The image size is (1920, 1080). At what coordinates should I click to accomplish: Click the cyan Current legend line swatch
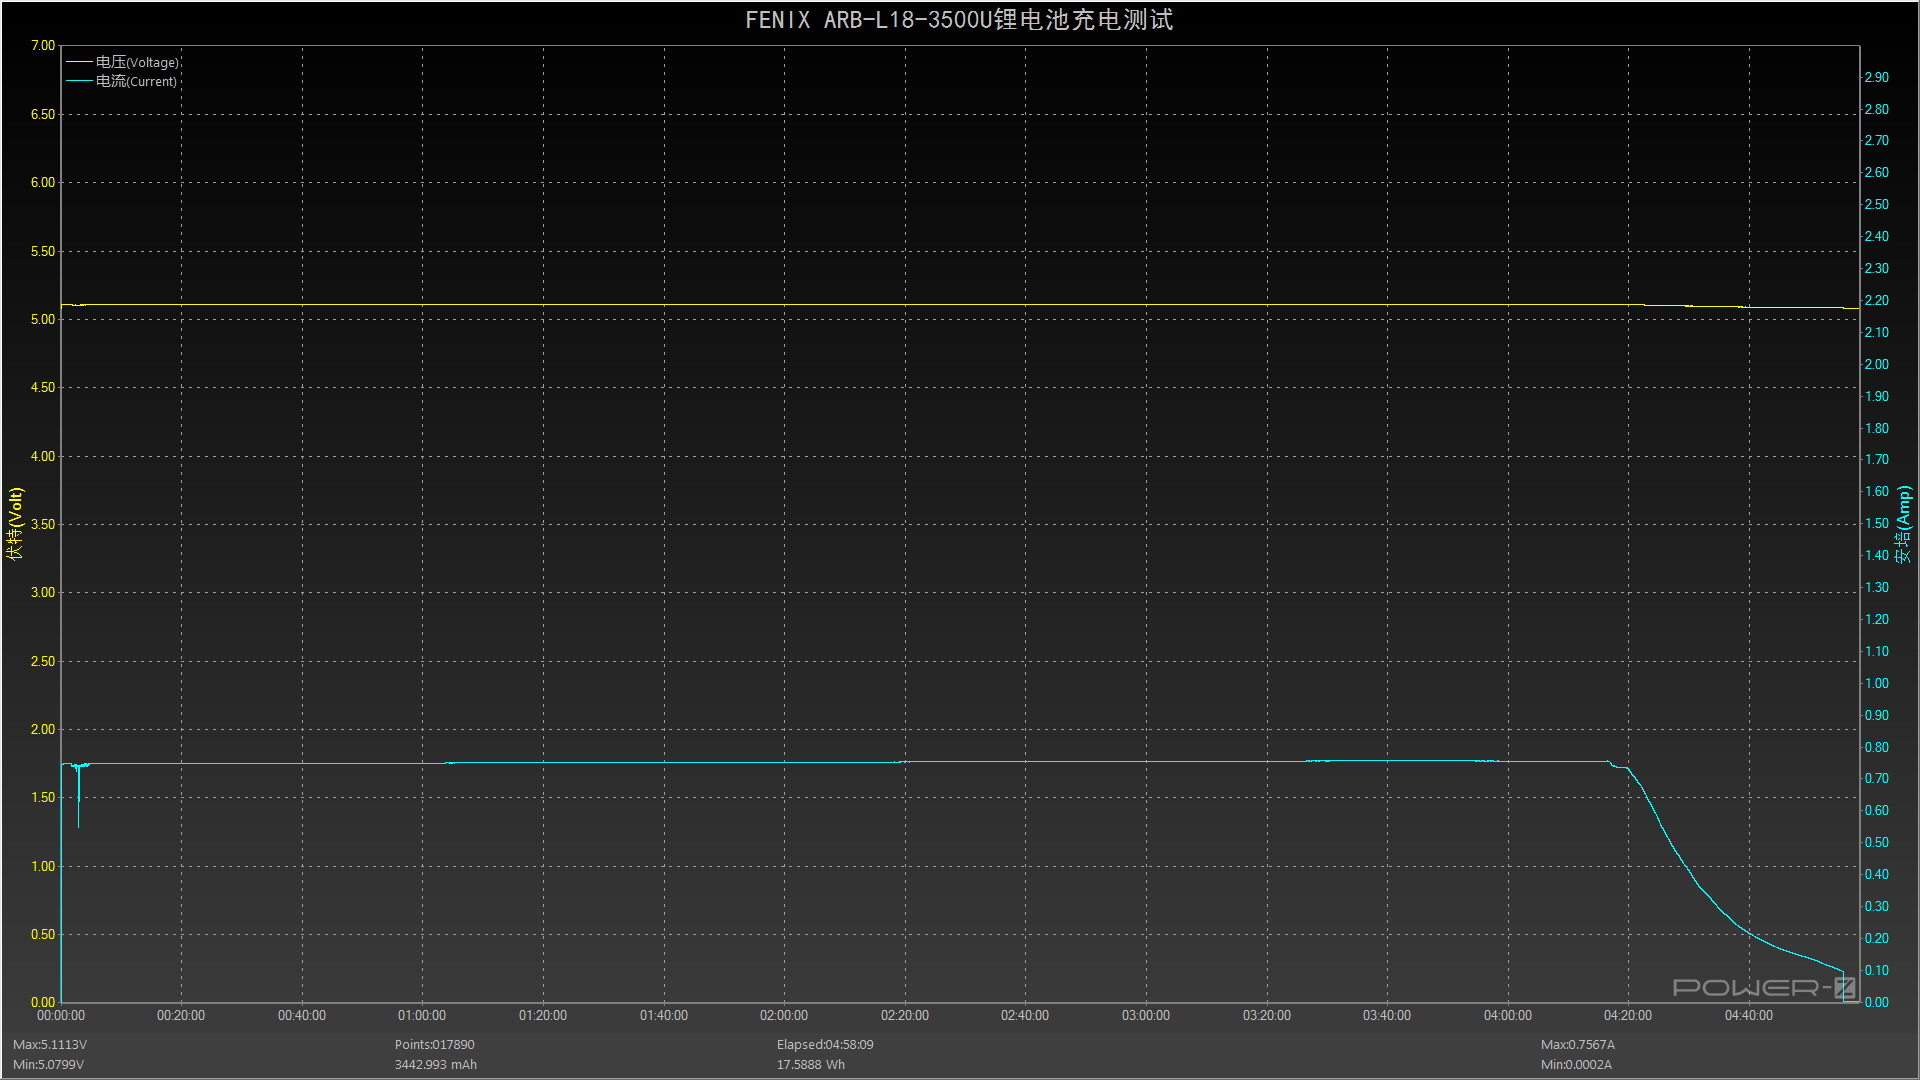(79, 81)
